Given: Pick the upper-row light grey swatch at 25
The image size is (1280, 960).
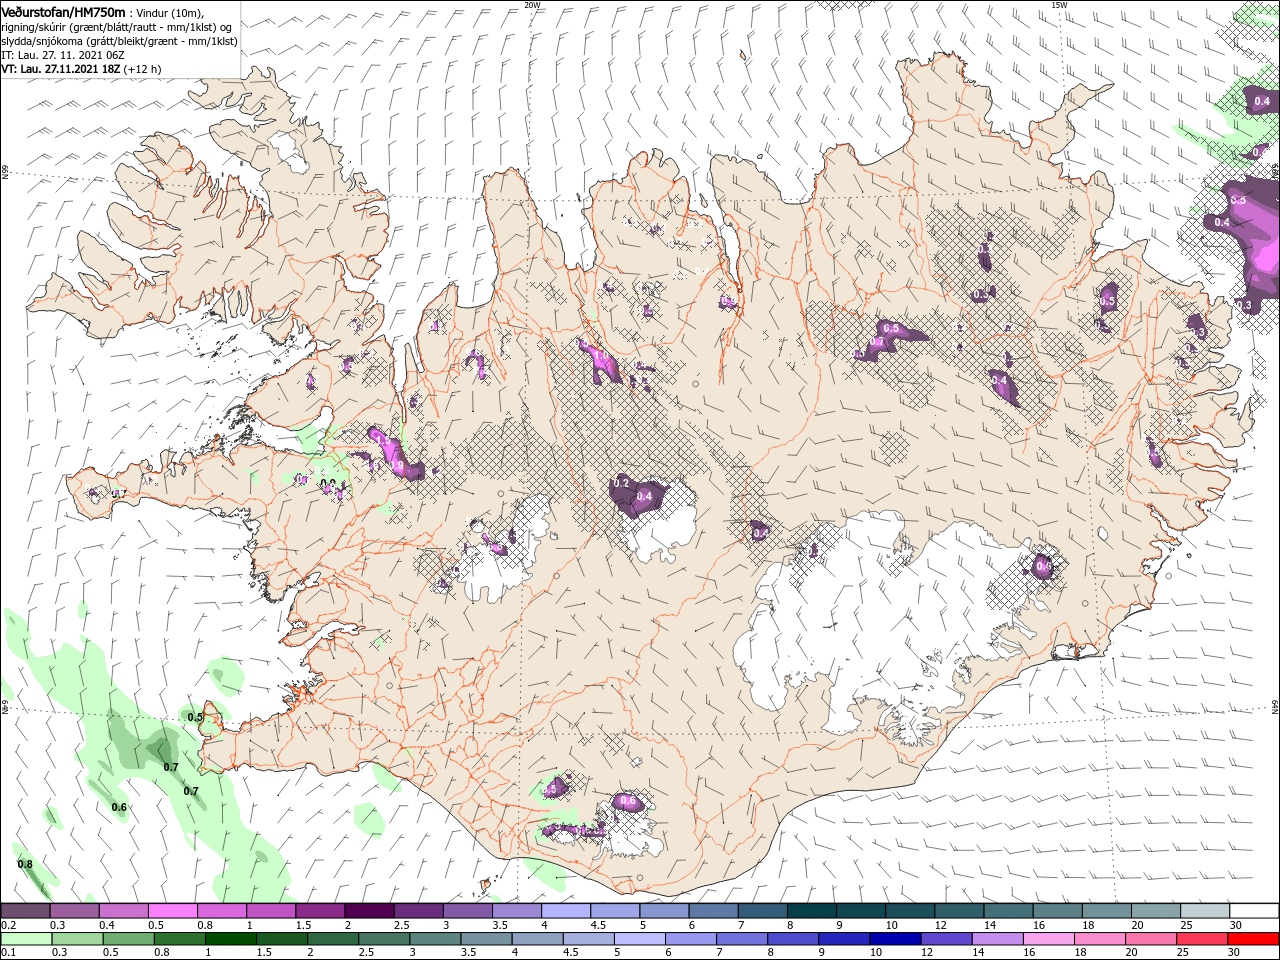Looking at the screenshot, I should tap(1205, 911).
